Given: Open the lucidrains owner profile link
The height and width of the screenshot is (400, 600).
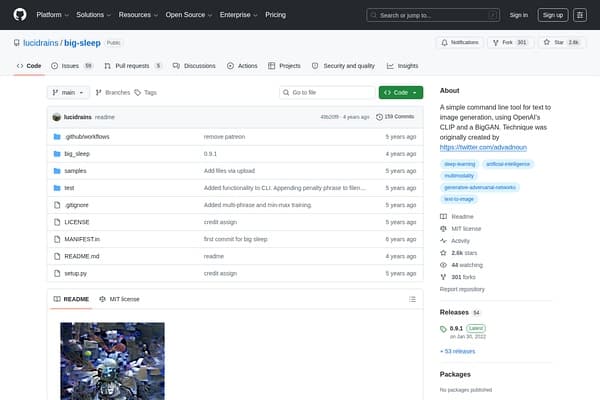Looking at the screenshot, I should (41, 43).
